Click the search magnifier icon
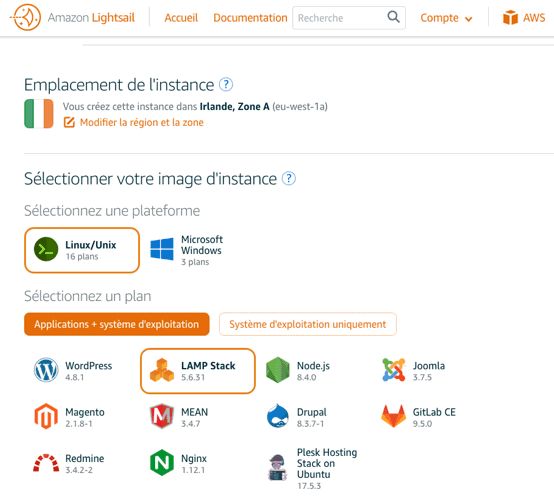554x500 pixels. (393, 17)
